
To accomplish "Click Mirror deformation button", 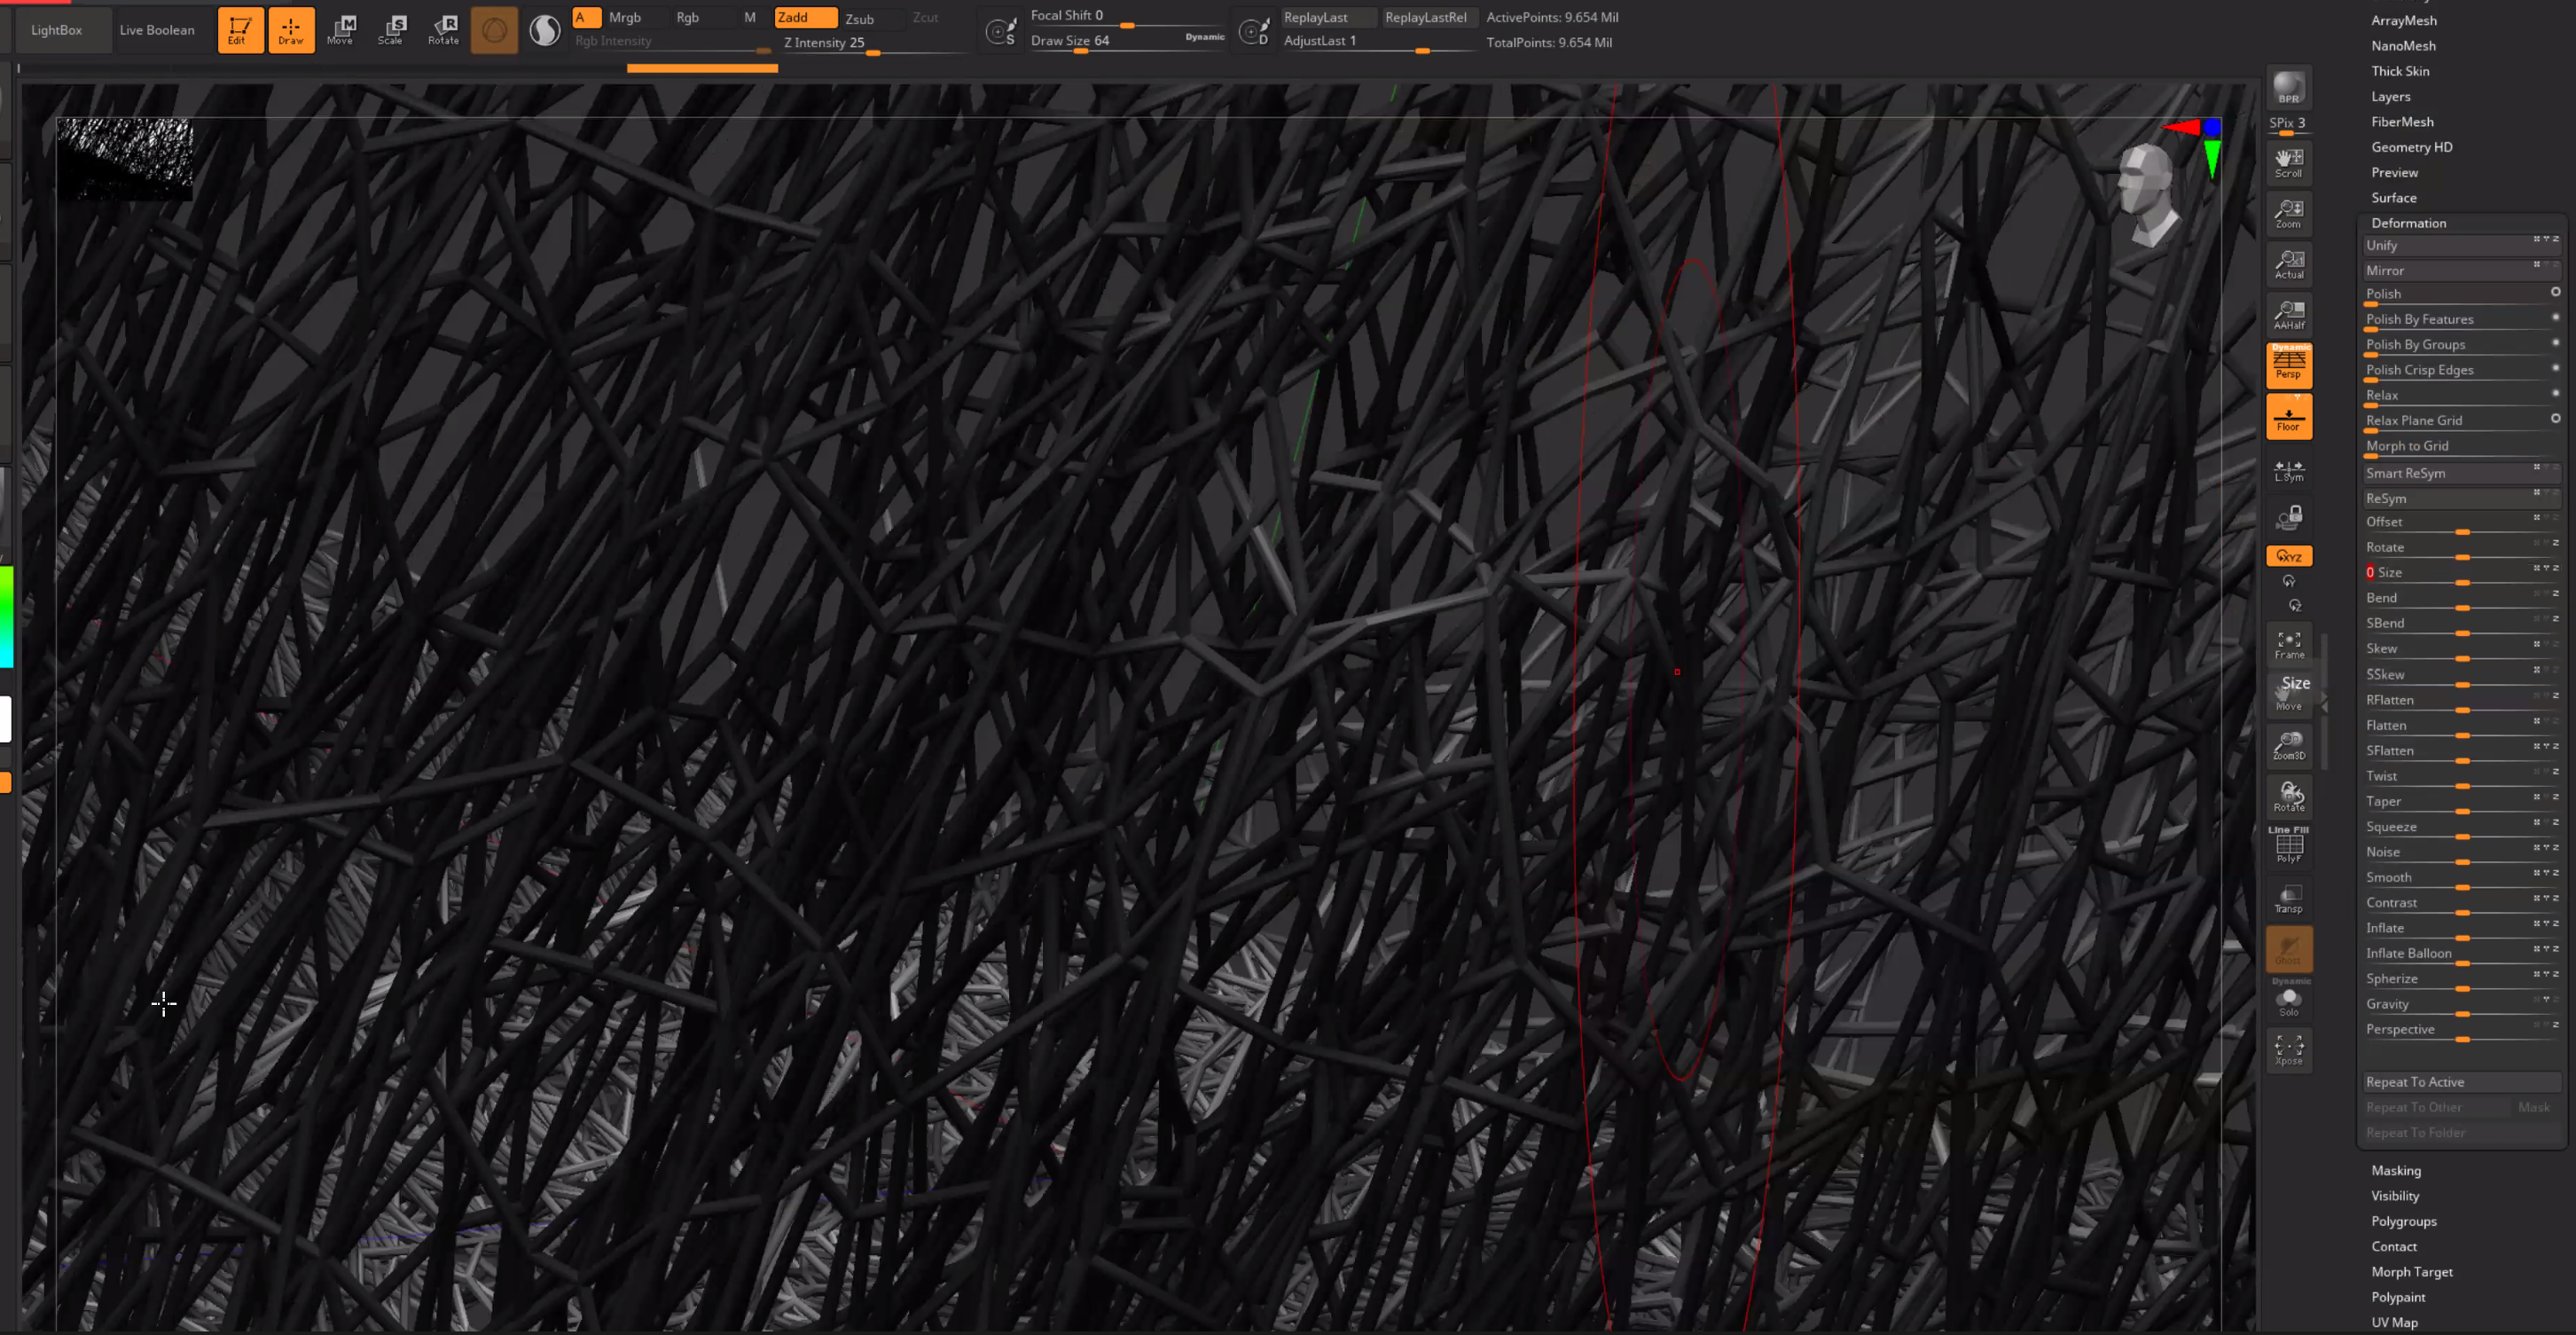I will (2460, 270).
